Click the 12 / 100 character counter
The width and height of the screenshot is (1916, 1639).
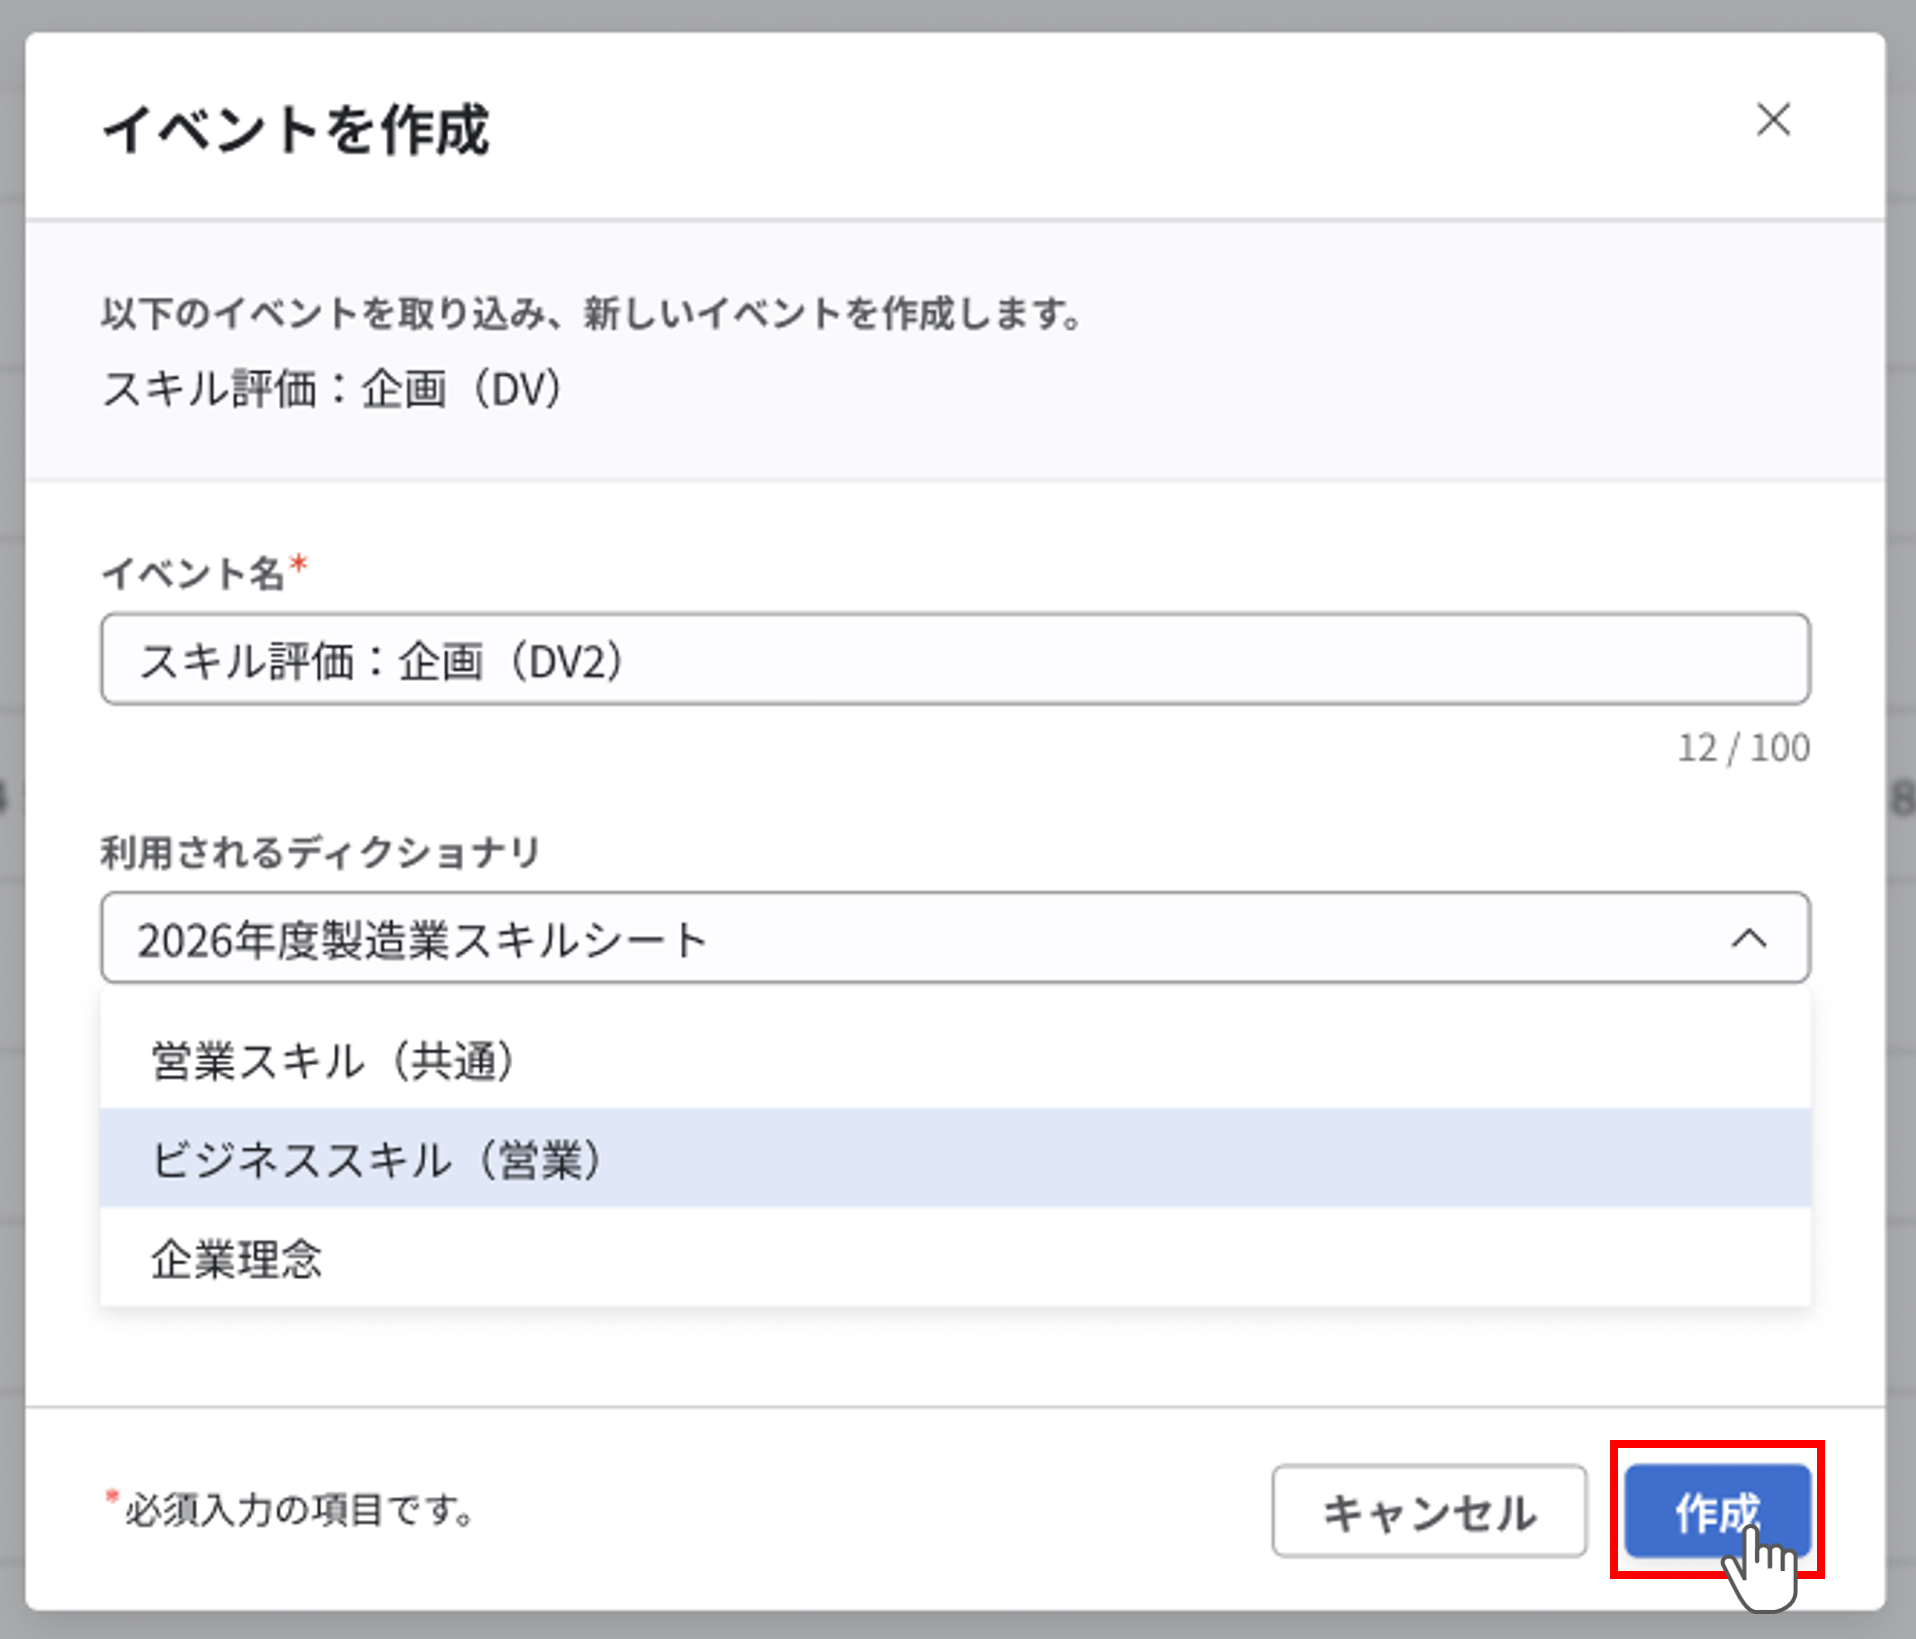pyautogui.click(x=1743, y=748)
